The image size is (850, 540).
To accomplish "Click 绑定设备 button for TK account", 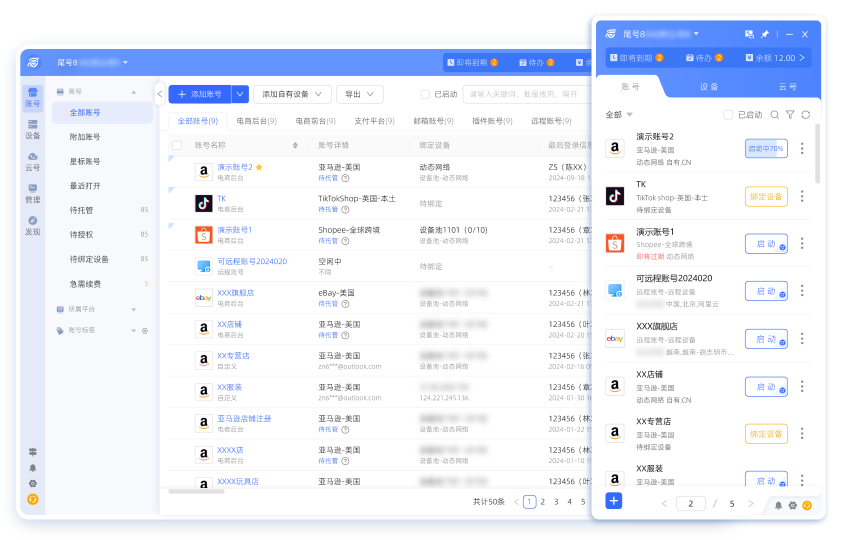I will [766, 197].
